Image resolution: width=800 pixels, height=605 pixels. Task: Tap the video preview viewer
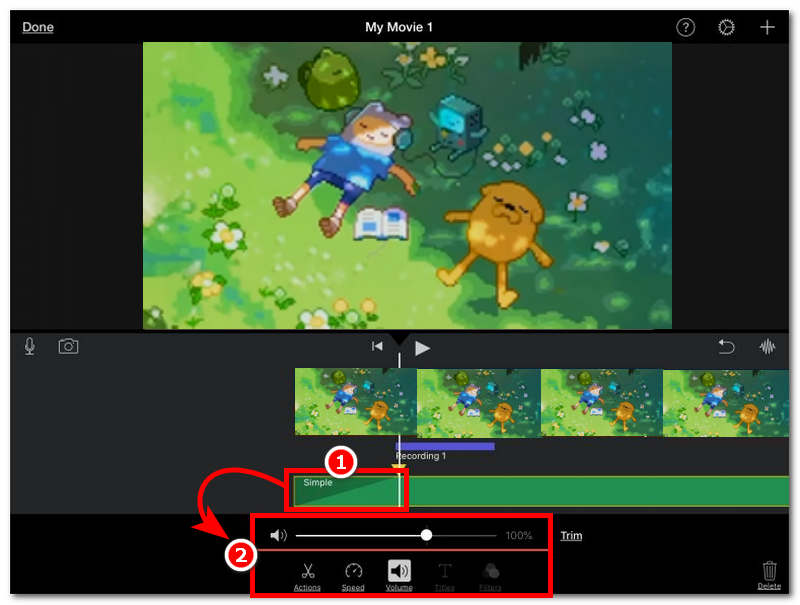407,186
